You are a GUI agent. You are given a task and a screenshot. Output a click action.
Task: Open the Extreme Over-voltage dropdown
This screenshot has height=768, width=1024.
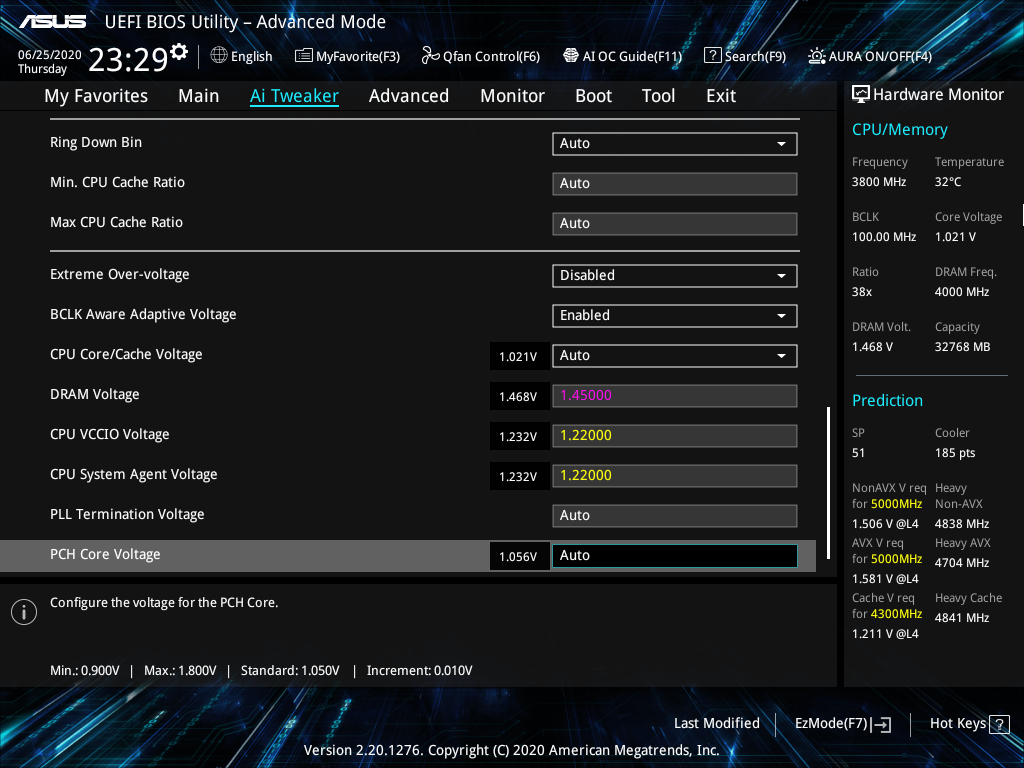click(675, 276)
